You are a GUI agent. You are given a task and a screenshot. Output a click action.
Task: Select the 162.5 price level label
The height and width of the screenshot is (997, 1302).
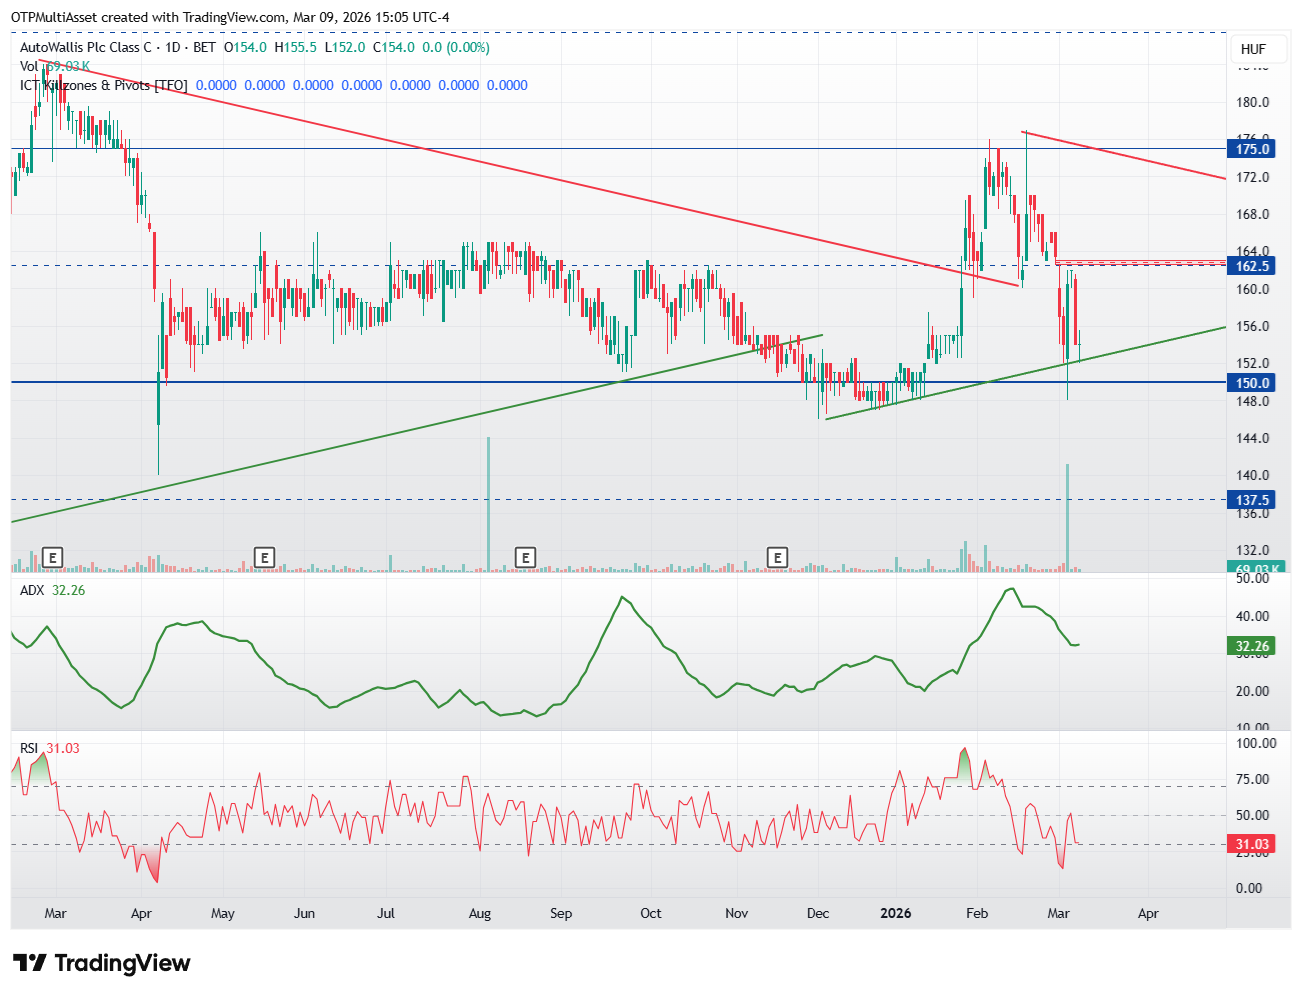tap(1252, 266)
